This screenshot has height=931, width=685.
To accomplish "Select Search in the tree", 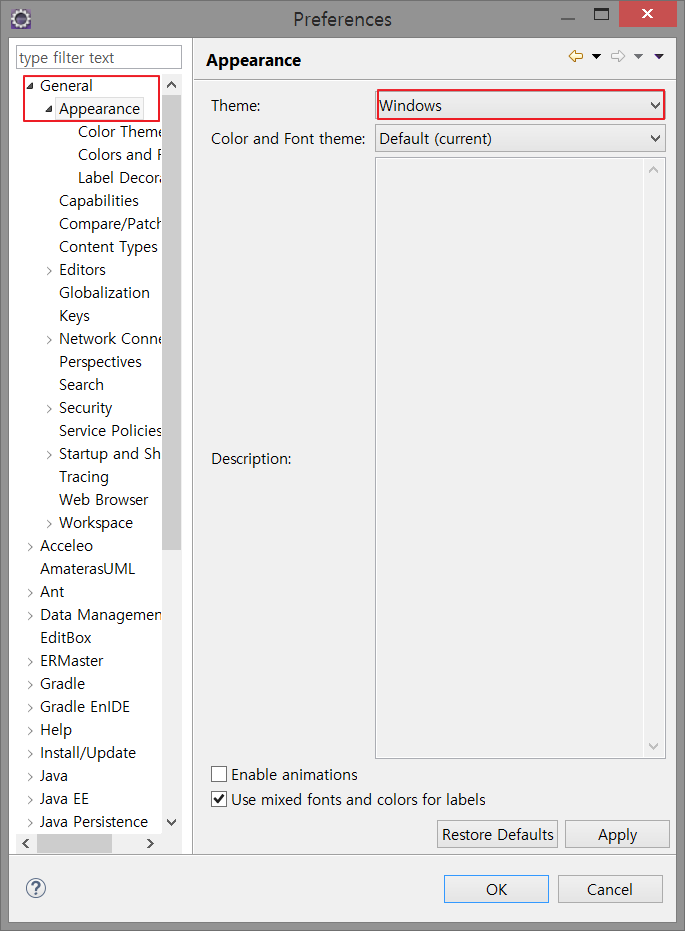I will 81,385.
